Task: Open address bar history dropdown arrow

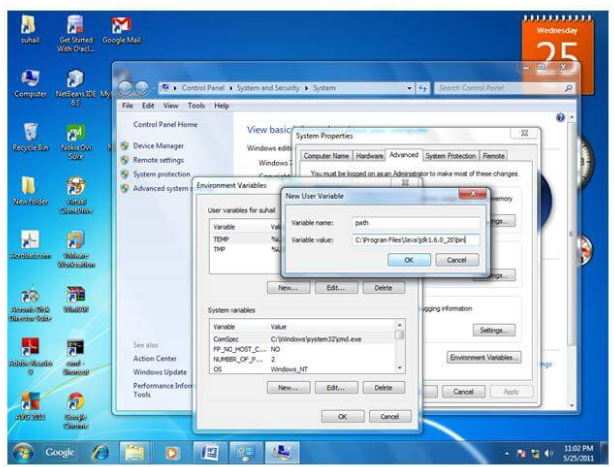Action: [409, 88]
